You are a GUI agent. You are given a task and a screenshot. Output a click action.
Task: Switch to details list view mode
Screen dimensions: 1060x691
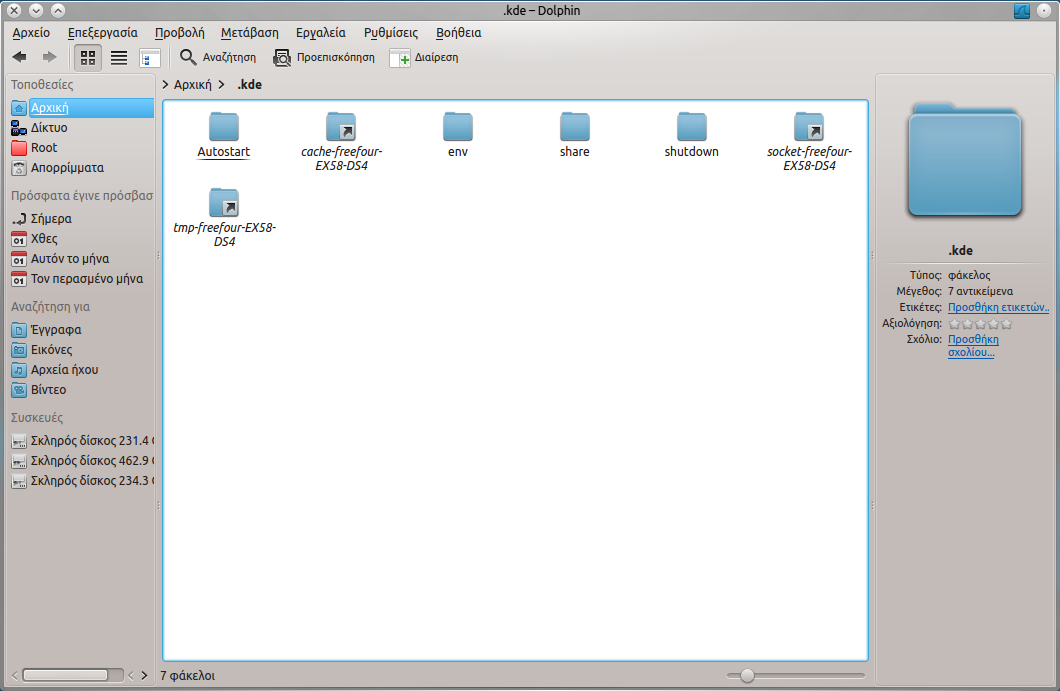(119, 57)
